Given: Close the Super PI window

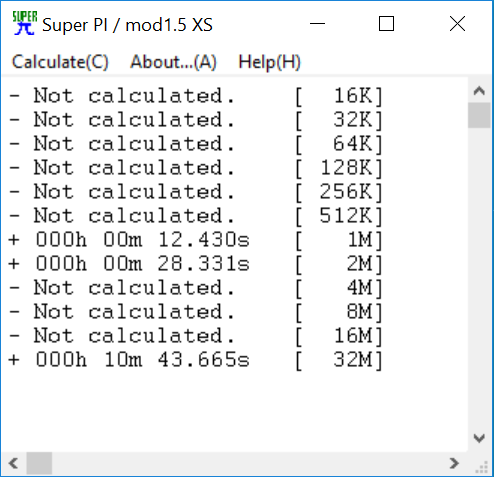Looking at the screenshot, I should point(457,24).
